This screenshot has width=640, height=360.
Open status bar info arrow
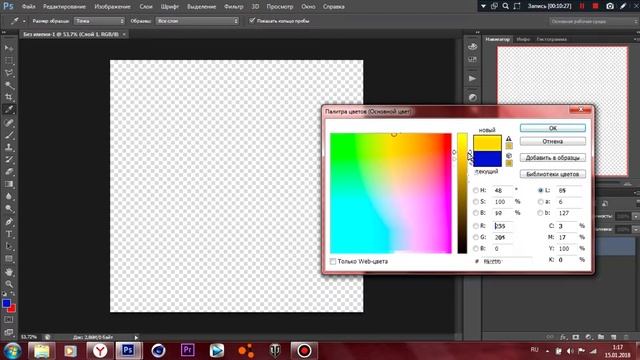point(136,337)
